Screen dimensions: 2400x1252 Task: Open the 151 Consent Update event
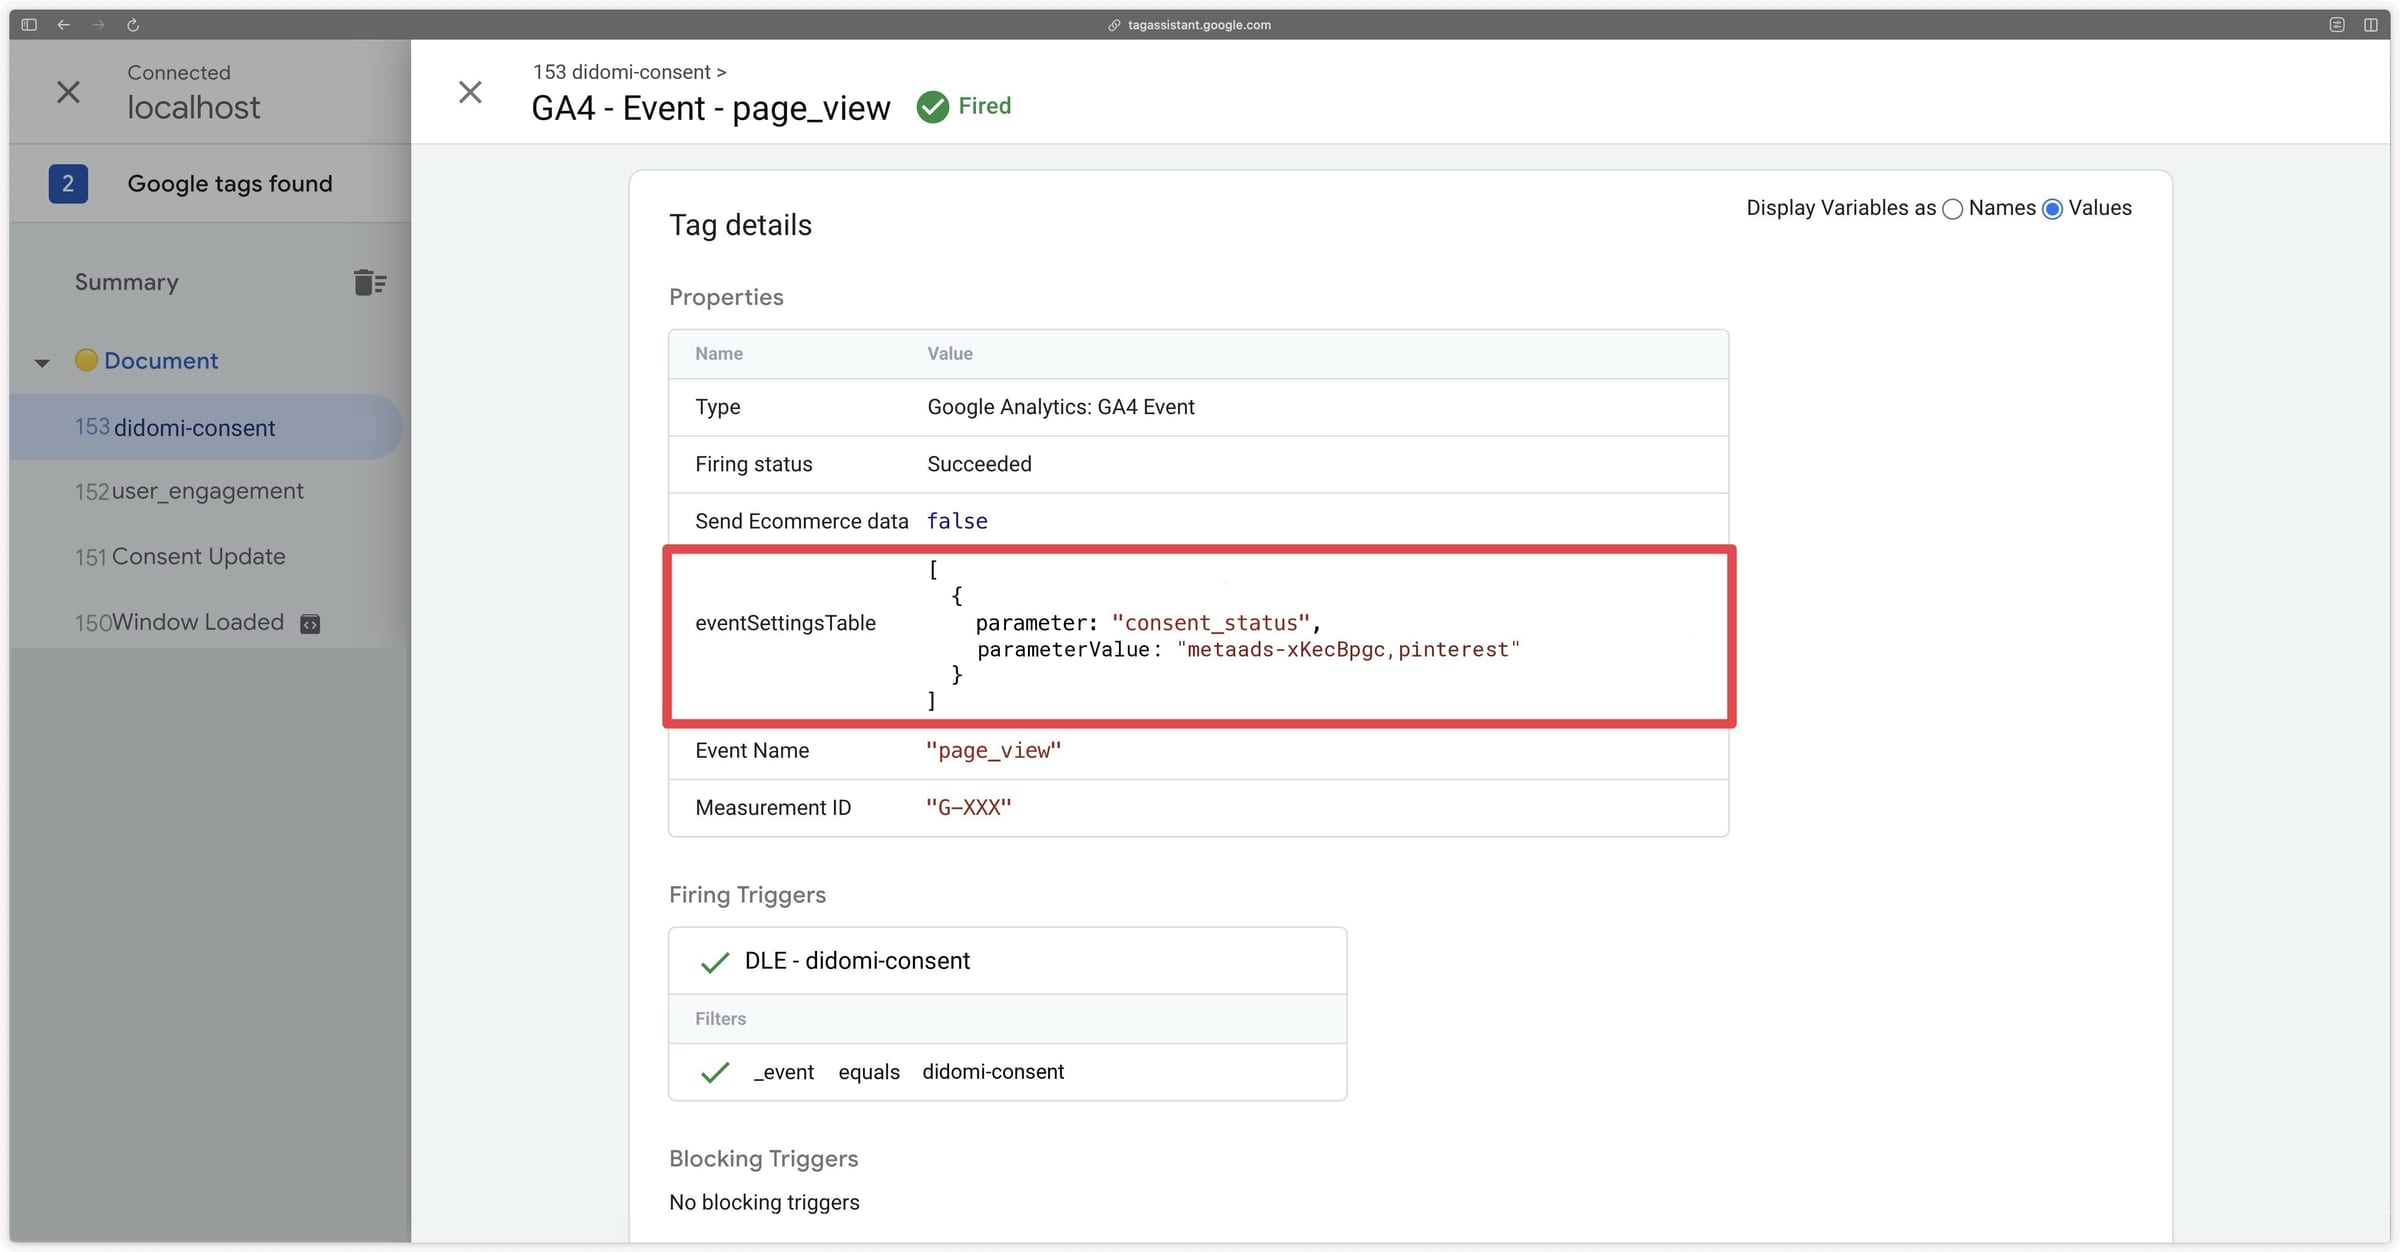[x=180, y=556]
